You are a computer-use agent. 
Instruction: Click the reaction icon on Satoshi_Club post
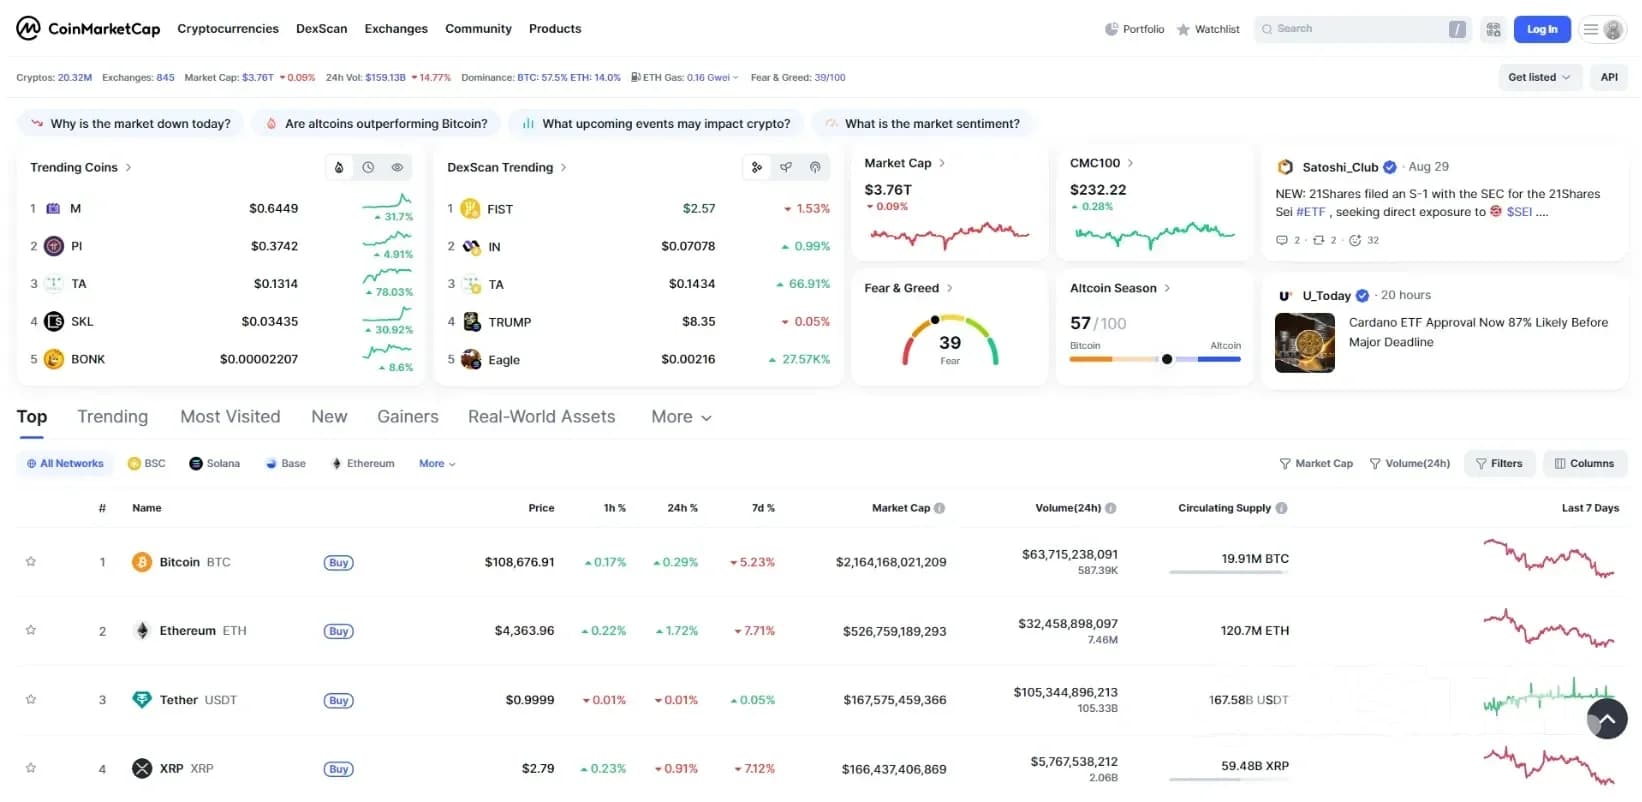pos(1355,240)
